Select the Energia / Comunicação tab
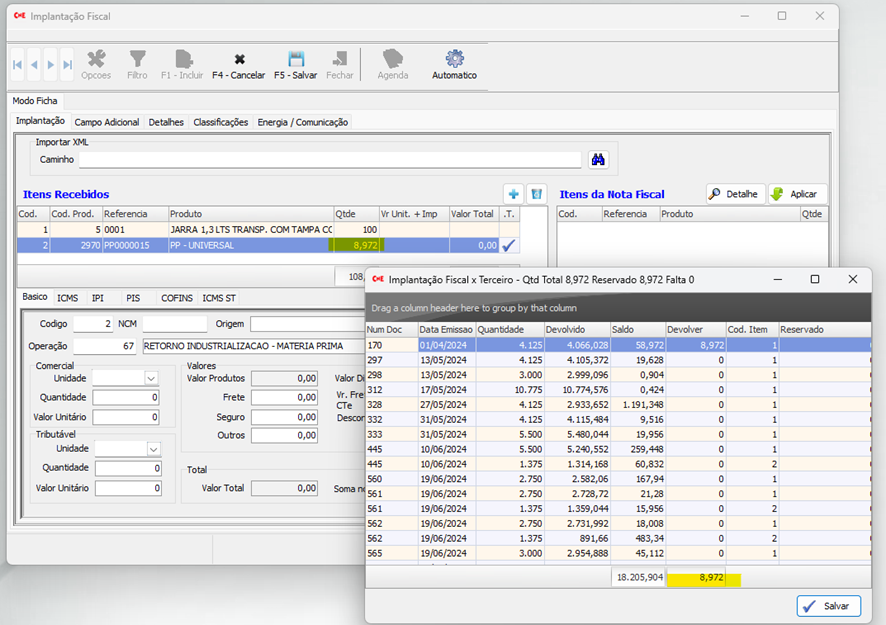 point(302,122)
